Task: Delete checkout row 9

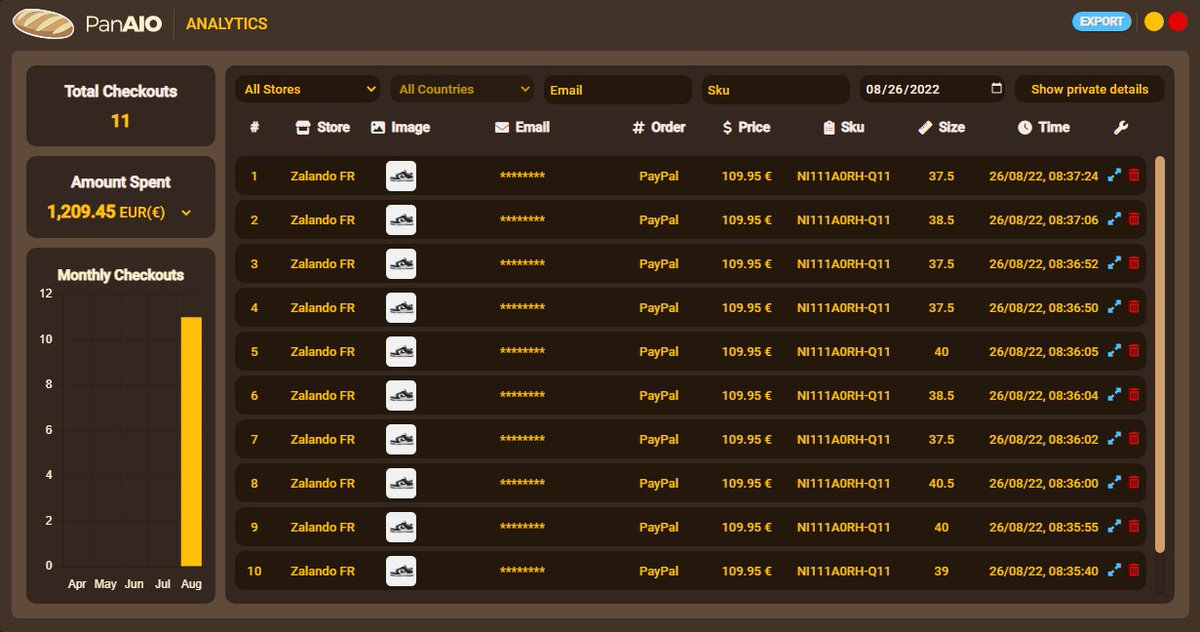Action: tap(1134, 527)
